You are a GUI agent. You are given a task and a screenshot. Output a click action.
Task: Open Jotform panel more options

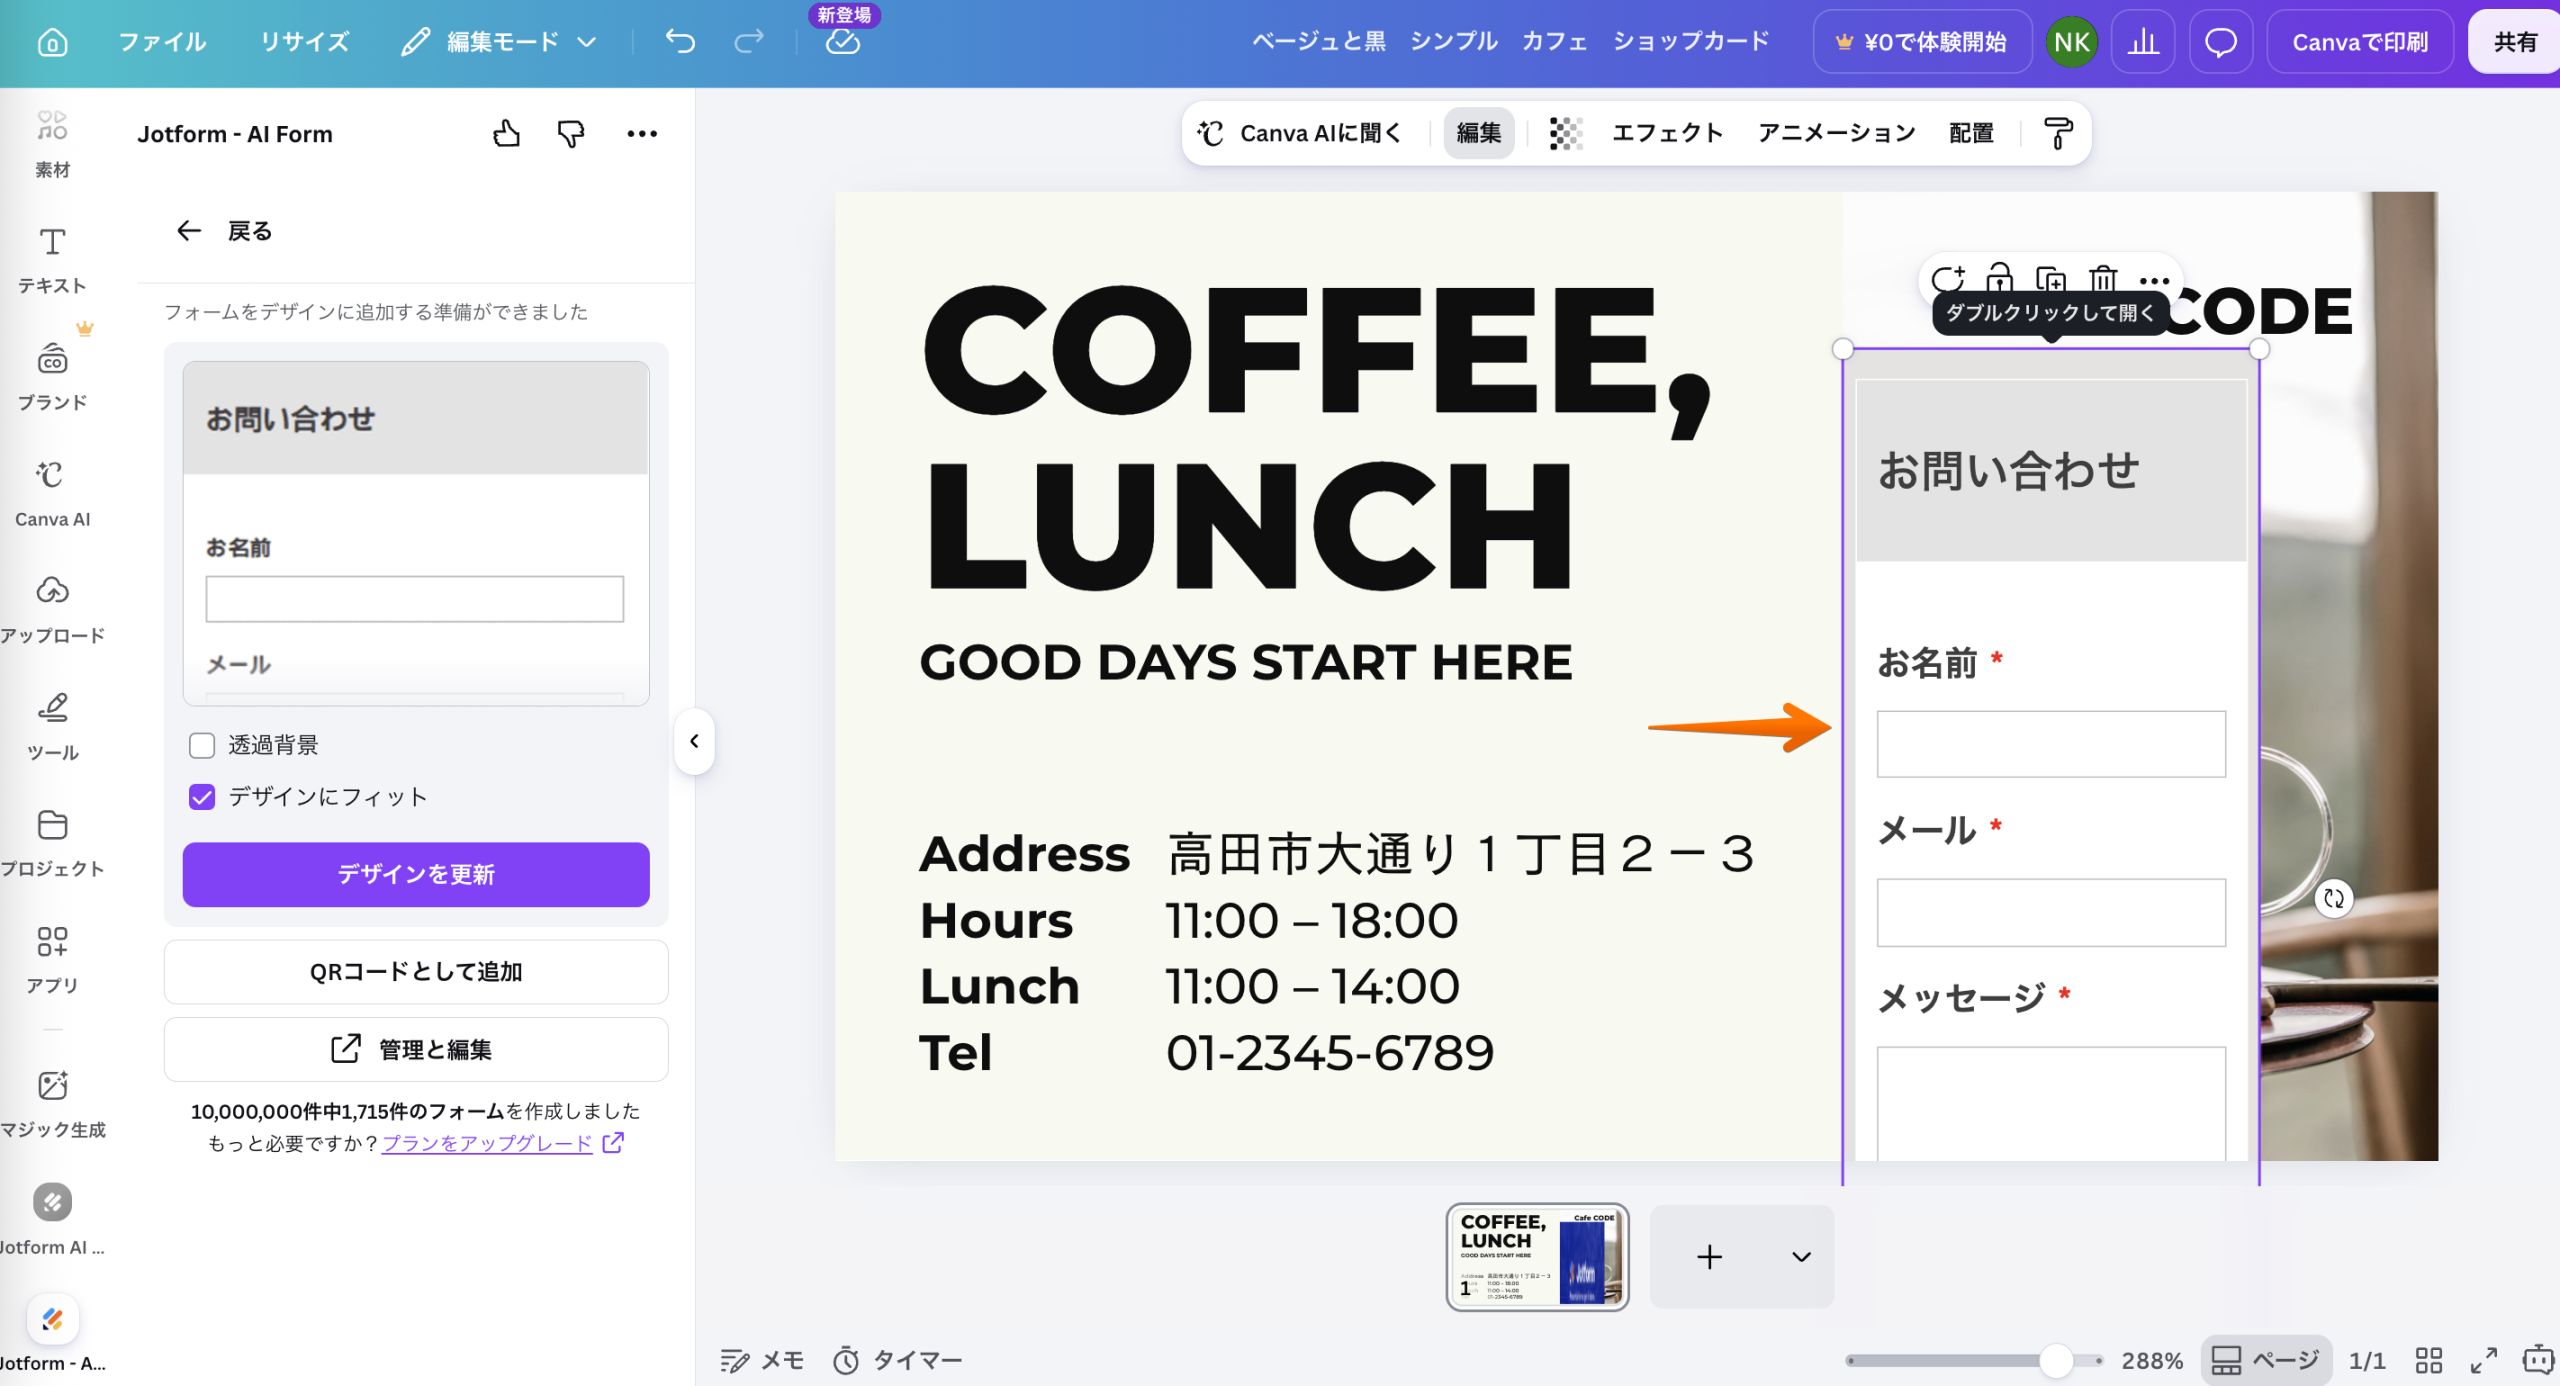pyautogui.click(x=641, y=133)
